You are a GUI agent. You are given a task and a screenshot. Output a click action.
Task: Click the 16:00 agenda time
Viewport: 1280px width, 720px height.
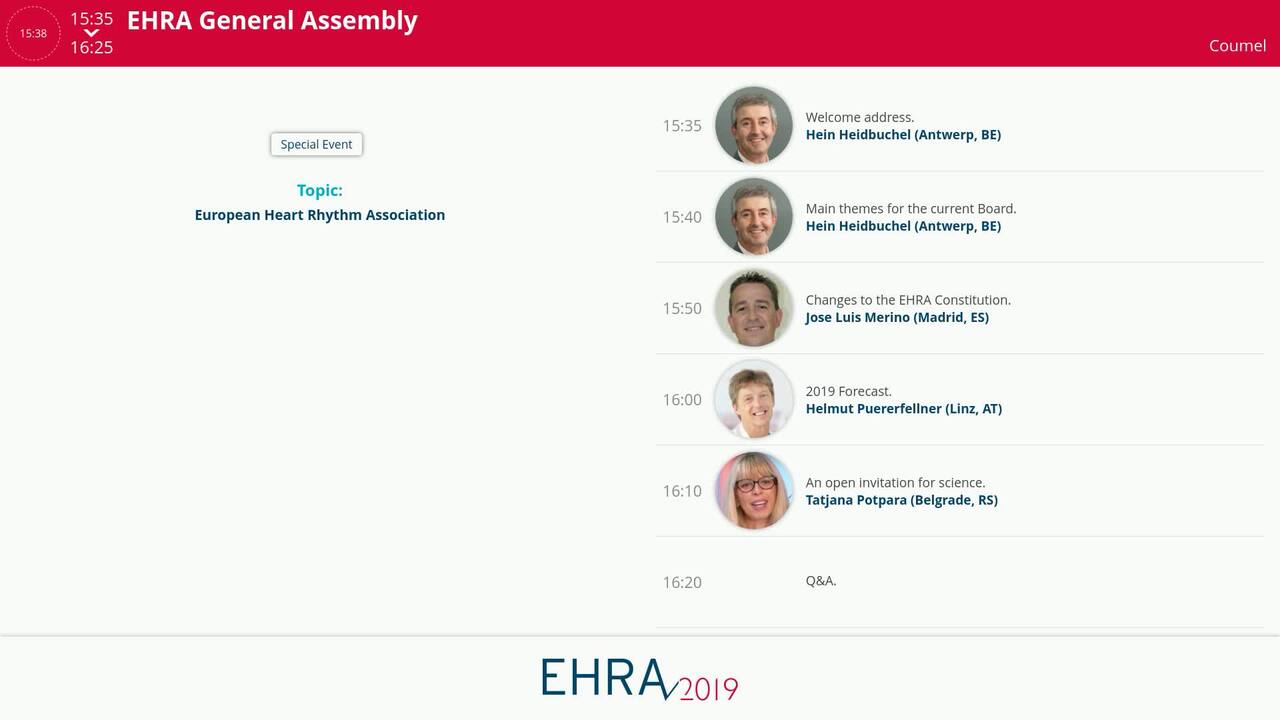tap(682, 400)
